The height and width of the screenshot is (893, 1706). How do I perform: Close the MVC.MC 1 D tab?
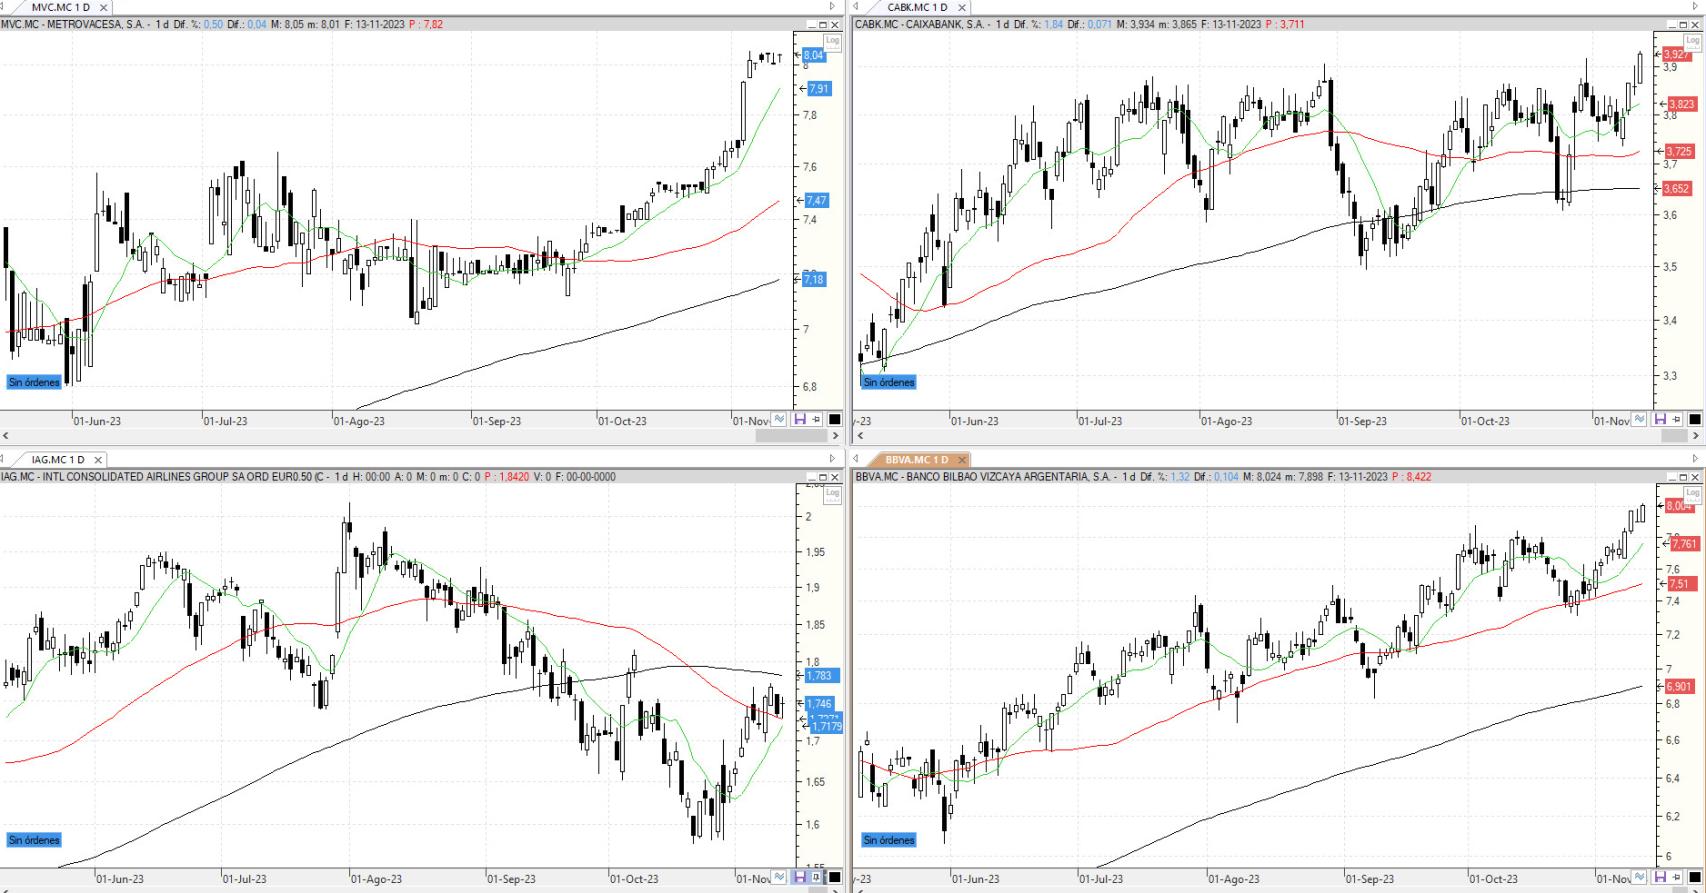pyautogui.click(x=103, y=7)
